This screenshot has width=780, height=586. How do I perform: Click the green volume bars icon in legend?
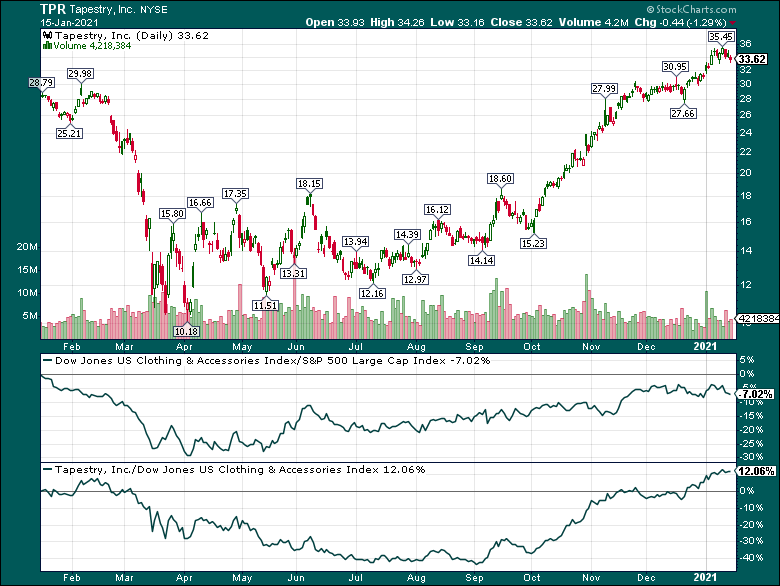[x=48, y=46]
